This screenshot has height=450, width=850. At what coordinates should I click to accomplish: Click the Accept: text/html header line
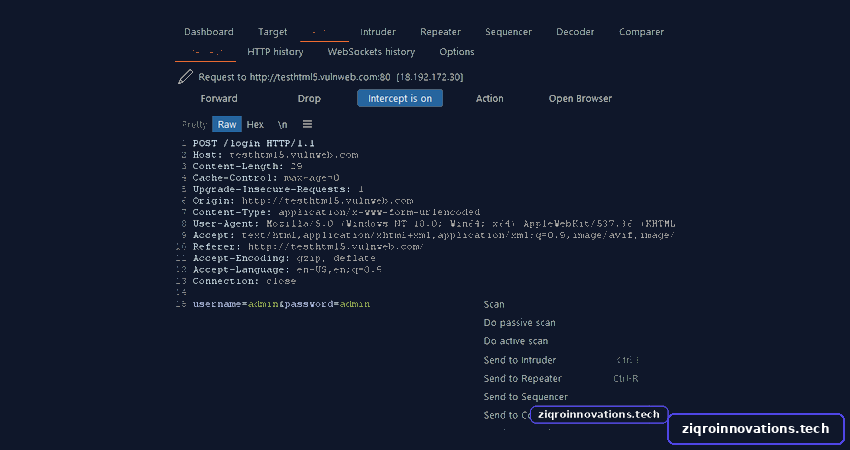click(x=434, y=235)
